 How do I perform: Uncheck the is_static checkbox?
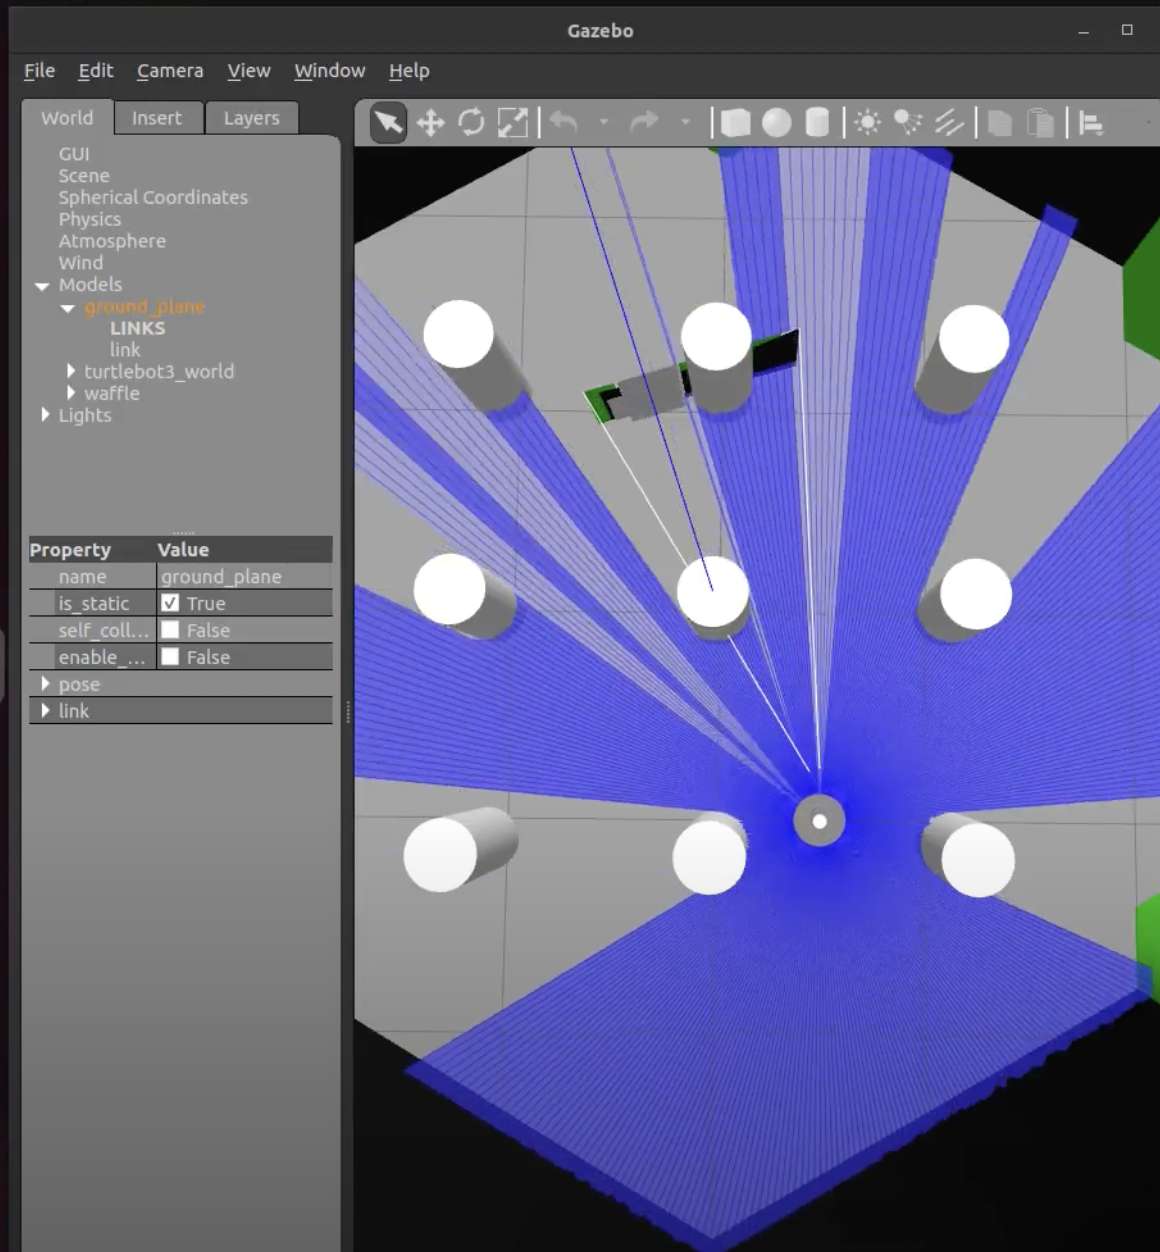(x=170, y=603)
